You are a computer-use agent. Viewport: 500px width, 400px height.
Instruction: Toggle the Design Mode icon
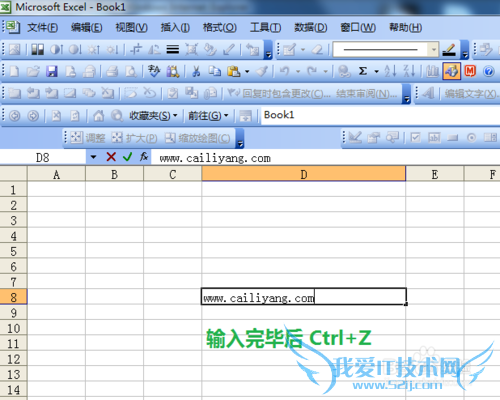(x=355, y=138)
